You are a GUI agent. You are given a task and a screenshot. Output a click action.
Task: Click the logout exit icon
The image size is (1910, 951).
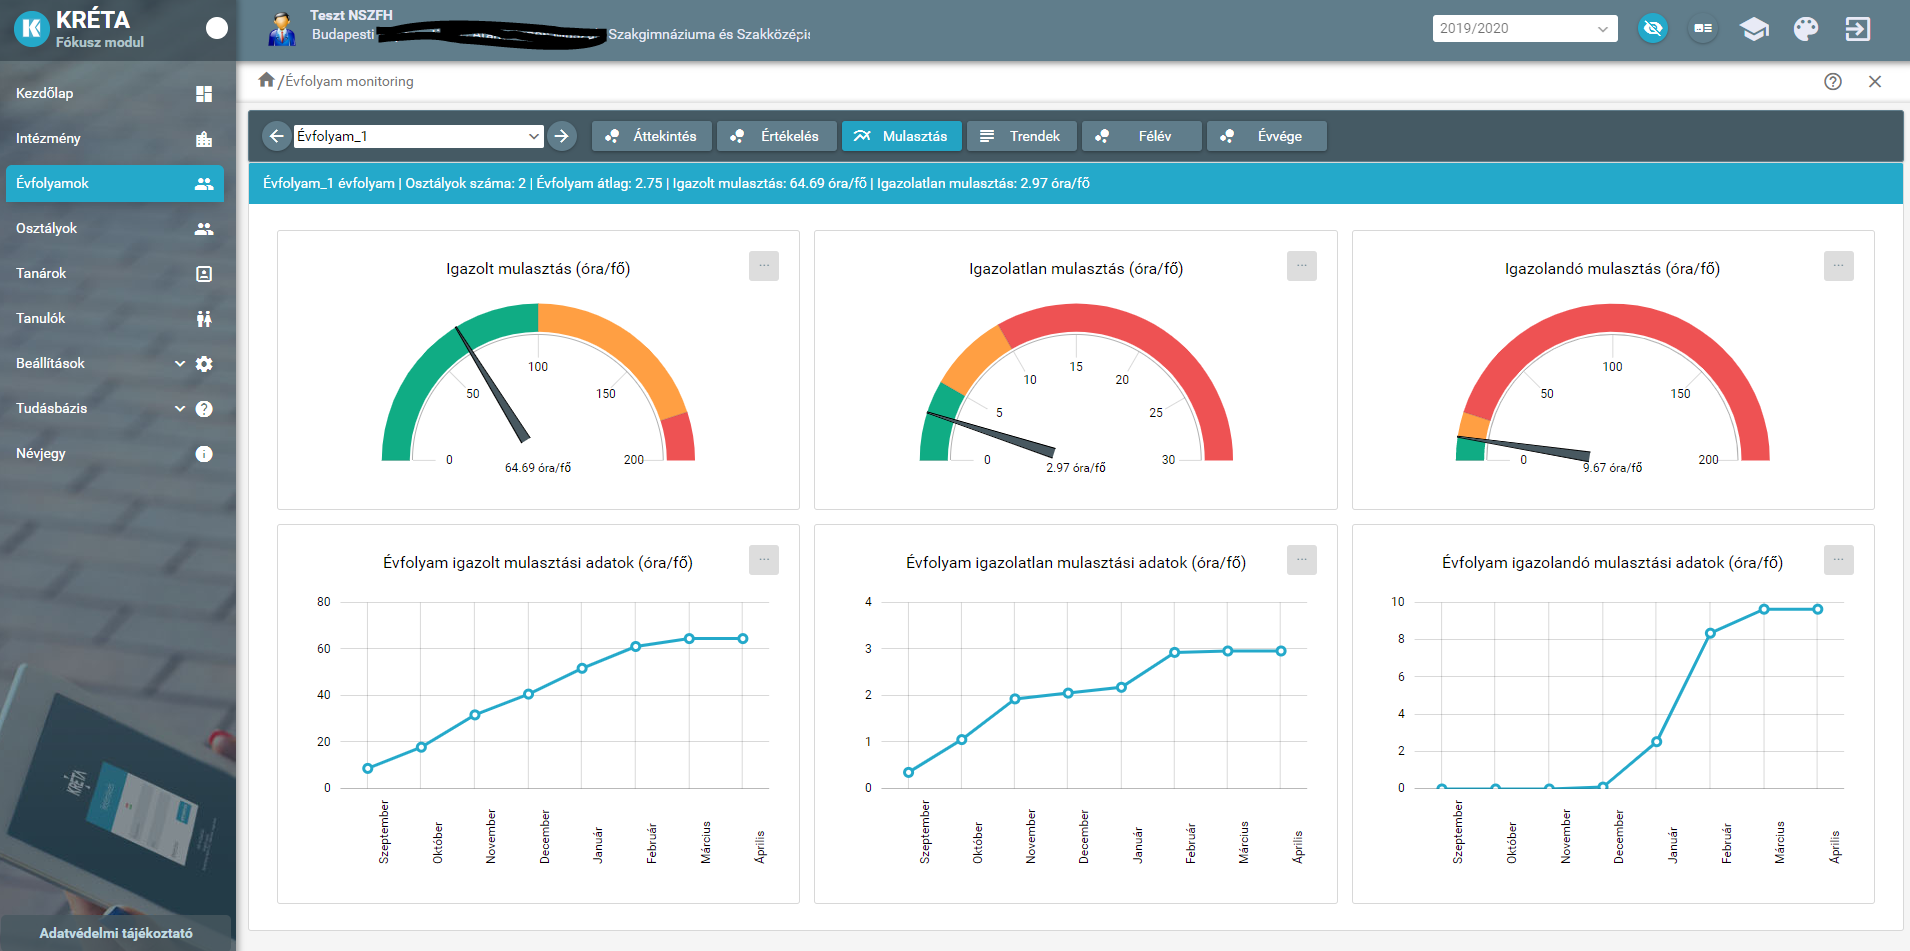pos(1857,29)
